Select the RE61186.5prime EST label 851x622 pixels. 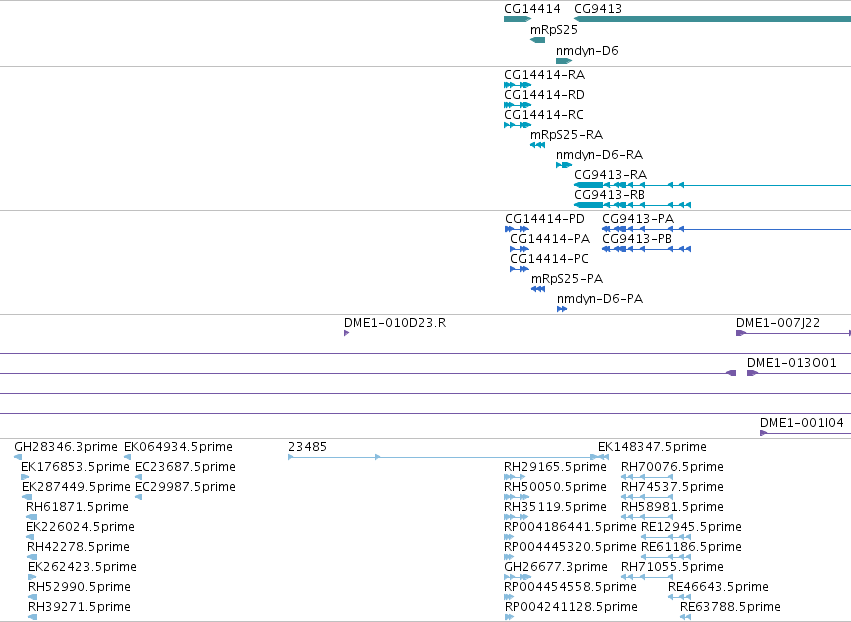[x=691, y=548]
